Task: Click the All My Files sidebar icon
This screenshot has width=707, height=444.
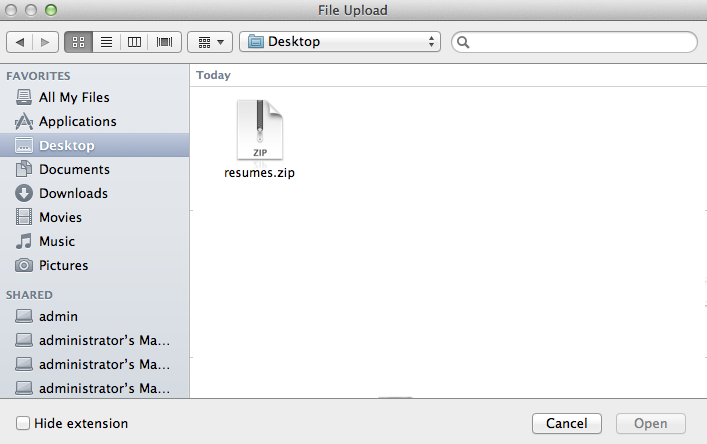Action: [24, 97]
